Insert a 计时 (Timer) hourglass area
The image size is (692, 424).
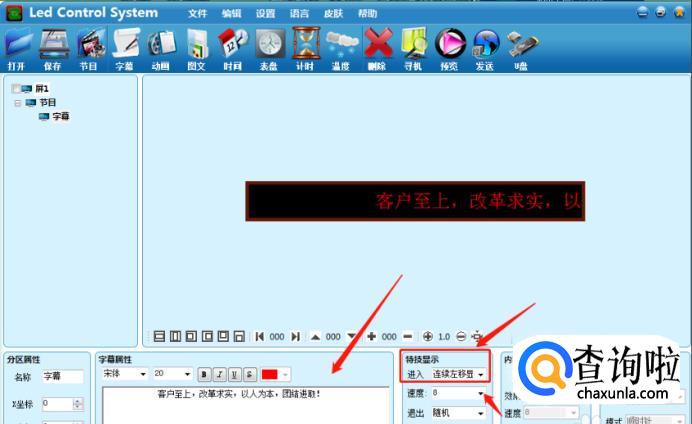point(305,44)
